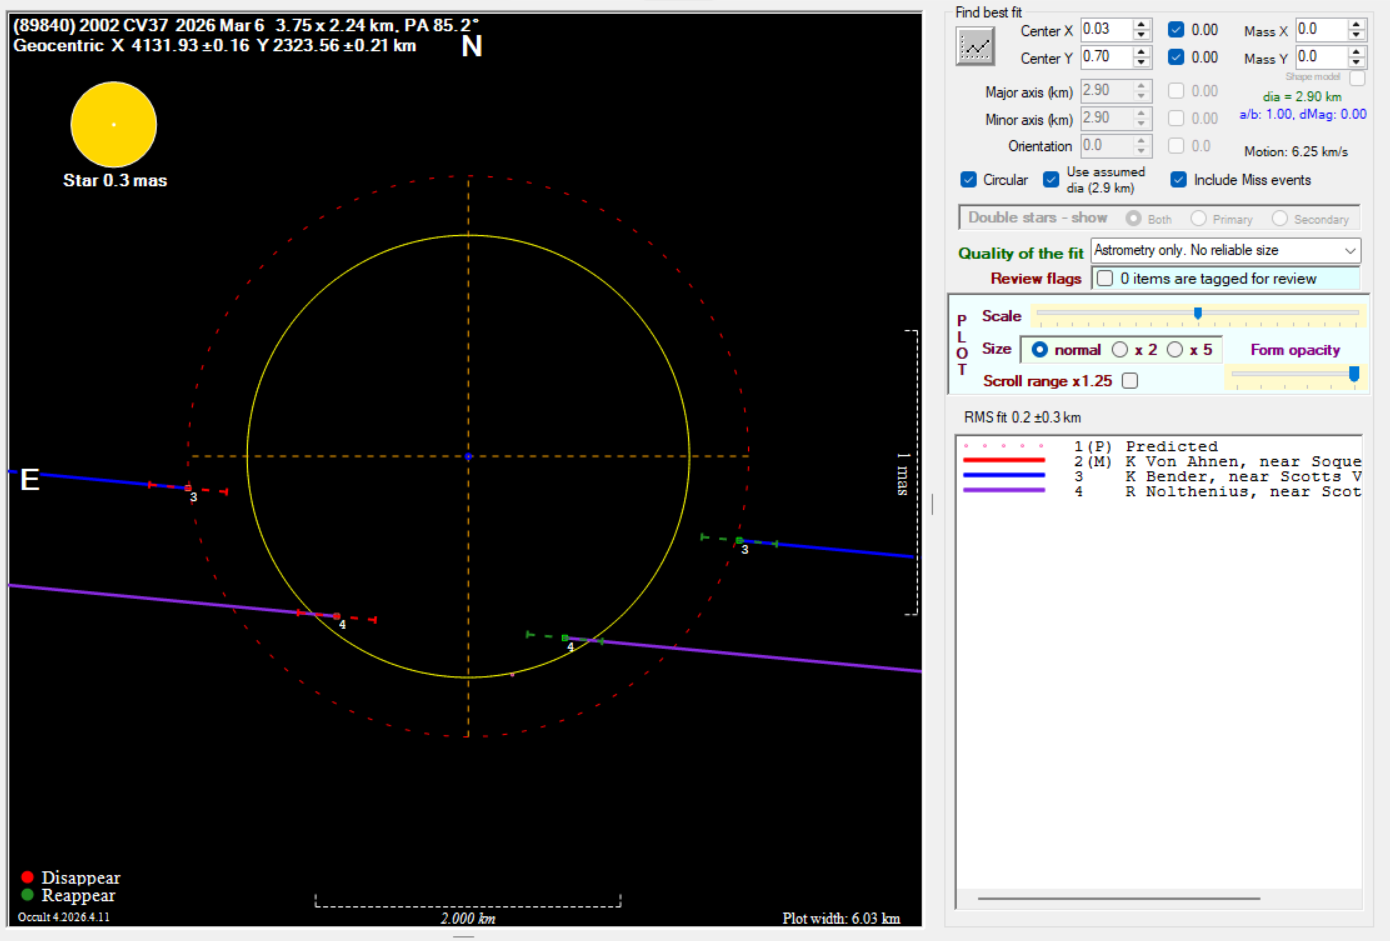Toggle Include Miss events checkbox
1390x941 pixels.
tap(1179, 180)
